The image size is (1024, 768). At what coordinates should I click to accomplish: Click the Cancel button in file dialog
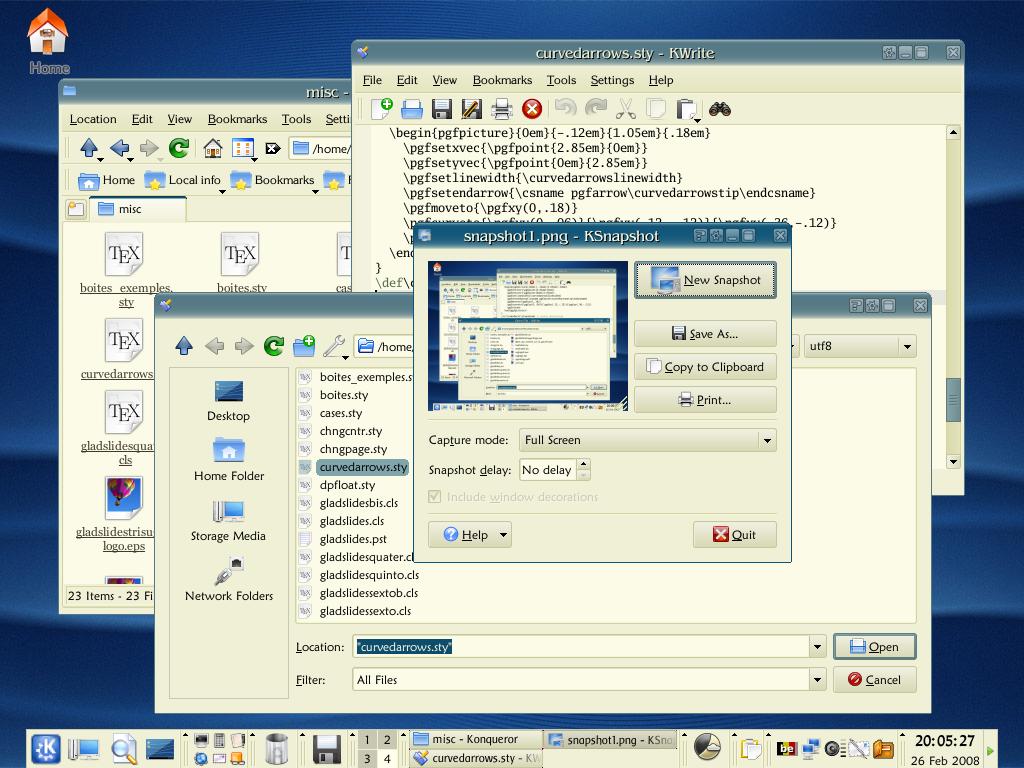tap(874, 680)
